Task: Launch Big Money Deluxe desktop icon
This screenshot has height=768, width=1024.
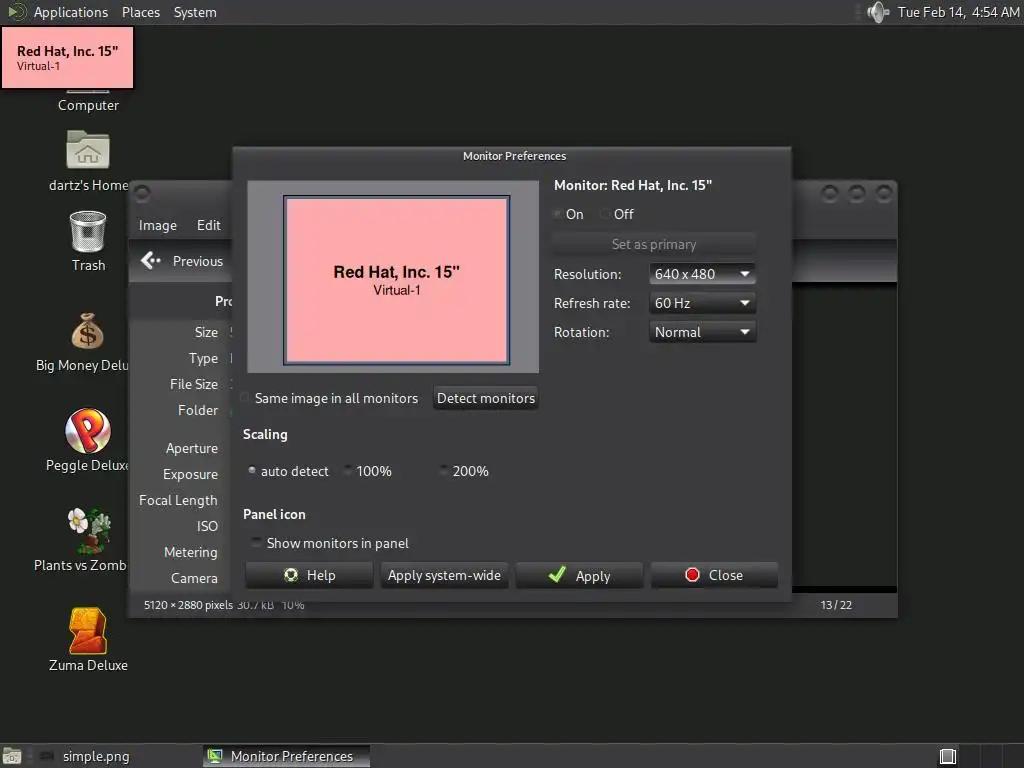Action: 88,330
